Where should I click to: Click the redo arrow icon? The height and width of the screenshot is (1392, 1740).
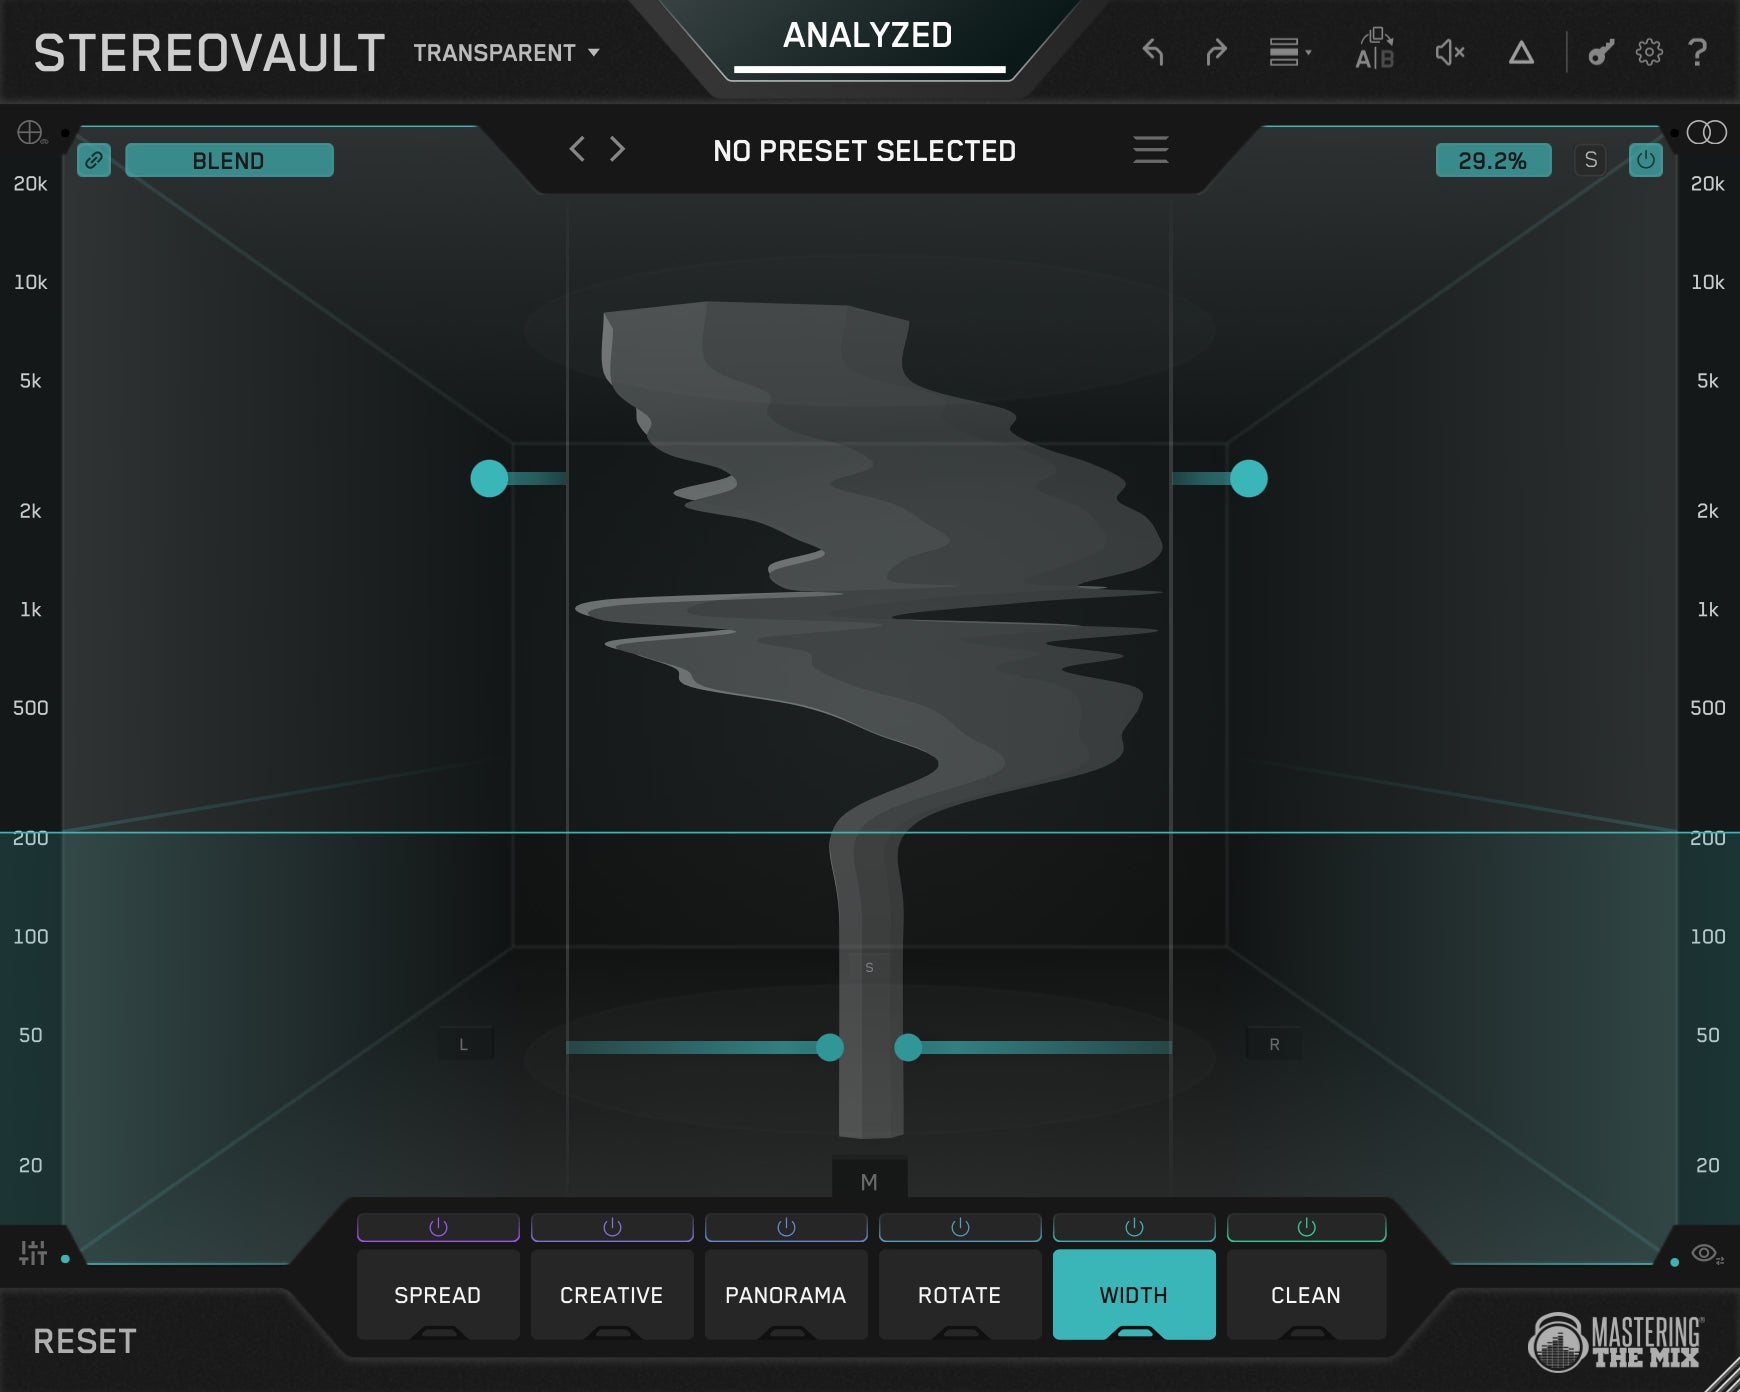pyautogui.click(x=1216, y=52)
